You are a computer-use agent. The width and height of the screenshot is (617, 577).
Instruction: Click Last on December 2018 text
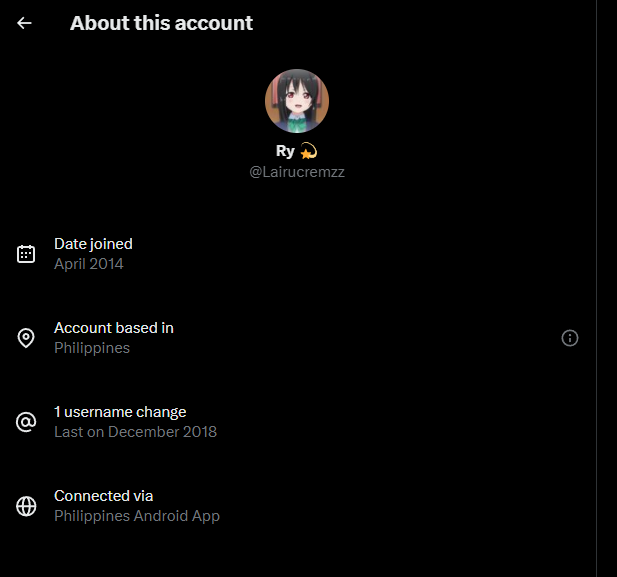coord(135,432)
